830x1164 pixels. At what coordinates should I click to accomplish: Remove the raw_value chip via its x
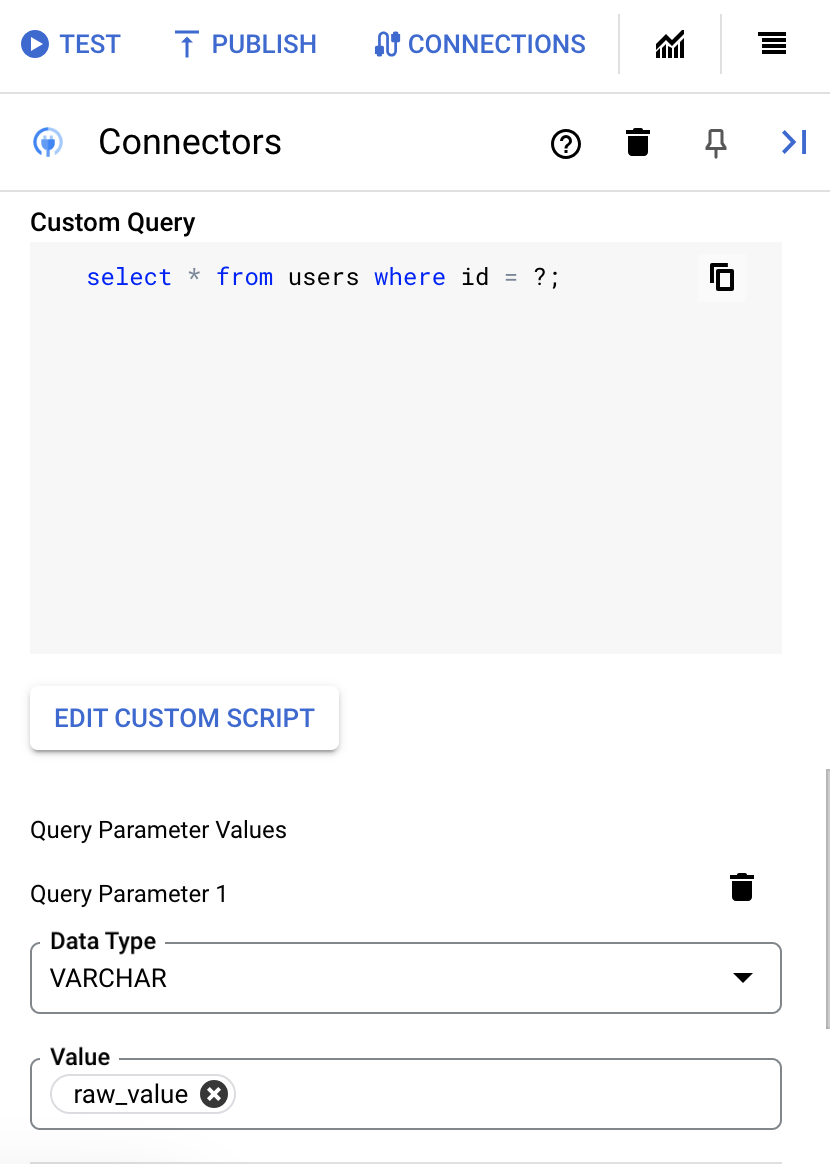(213, 1094)
